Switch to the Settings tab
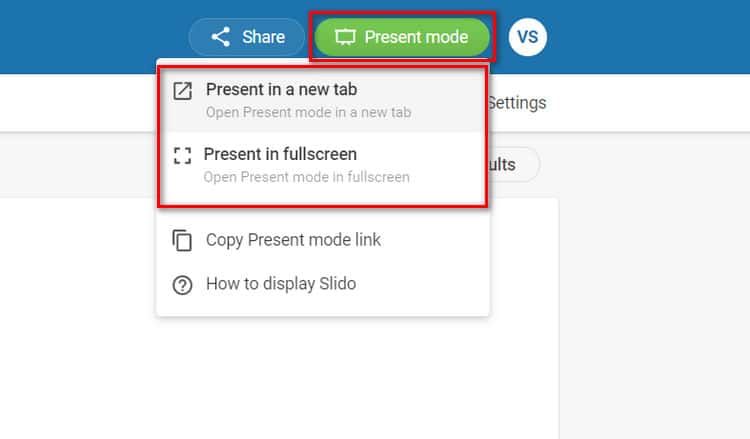 click(x=517, y=103)
